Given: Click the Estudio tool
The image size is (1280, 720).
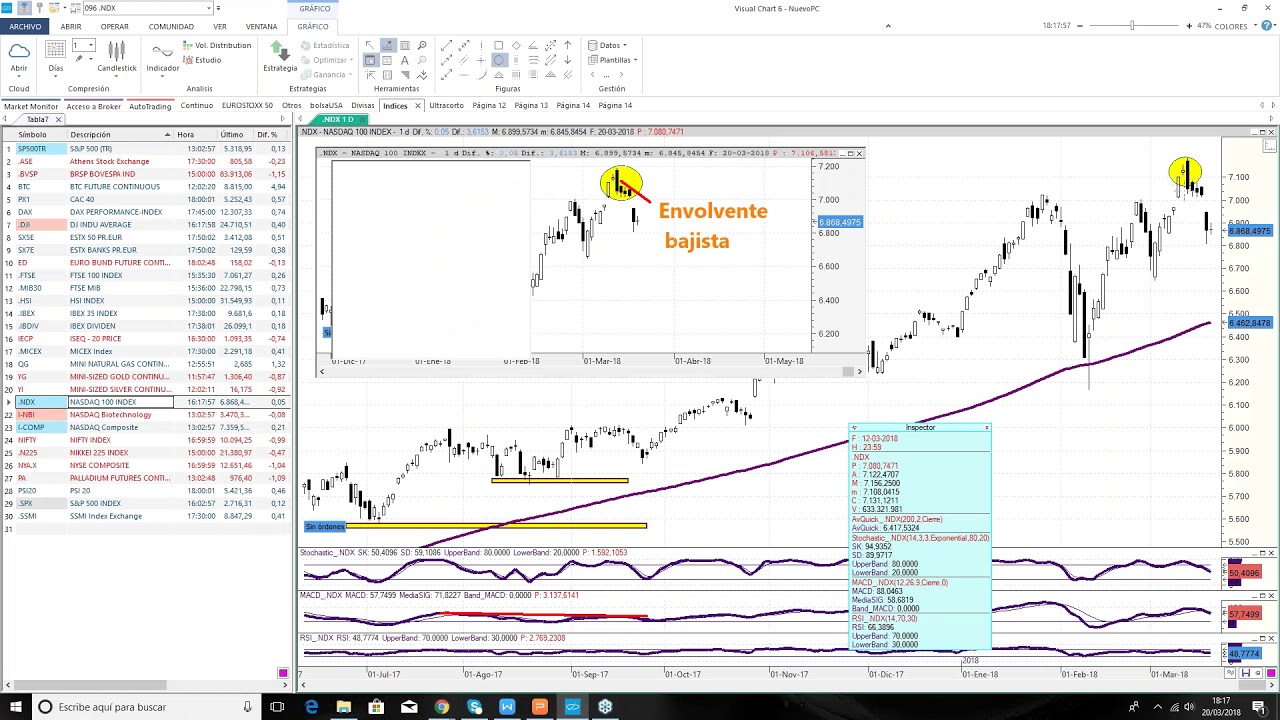Looking at the screenshot, I should coord(202,60).
